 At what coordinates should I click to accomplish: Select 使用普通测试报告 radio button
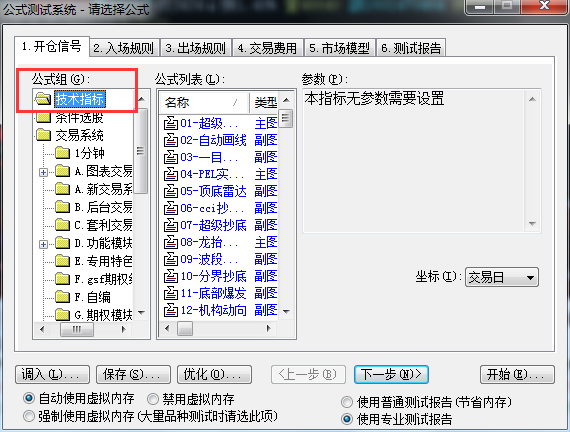347,402
